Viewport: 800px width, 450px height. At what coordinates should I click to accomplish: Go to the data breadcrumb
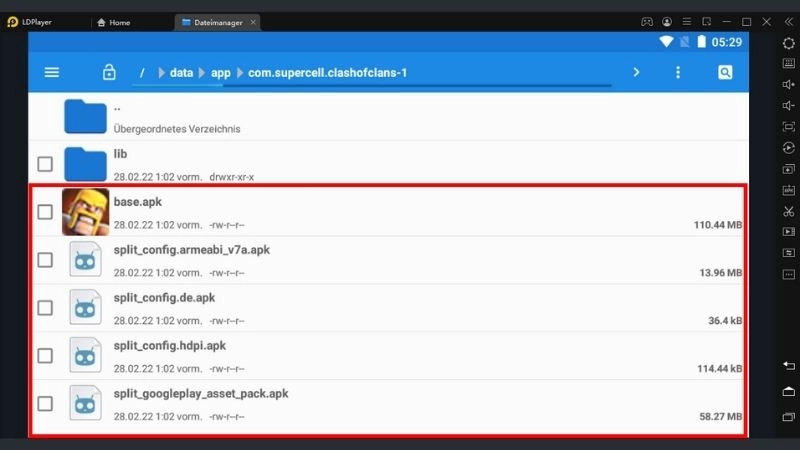click(x=181, y=73)
